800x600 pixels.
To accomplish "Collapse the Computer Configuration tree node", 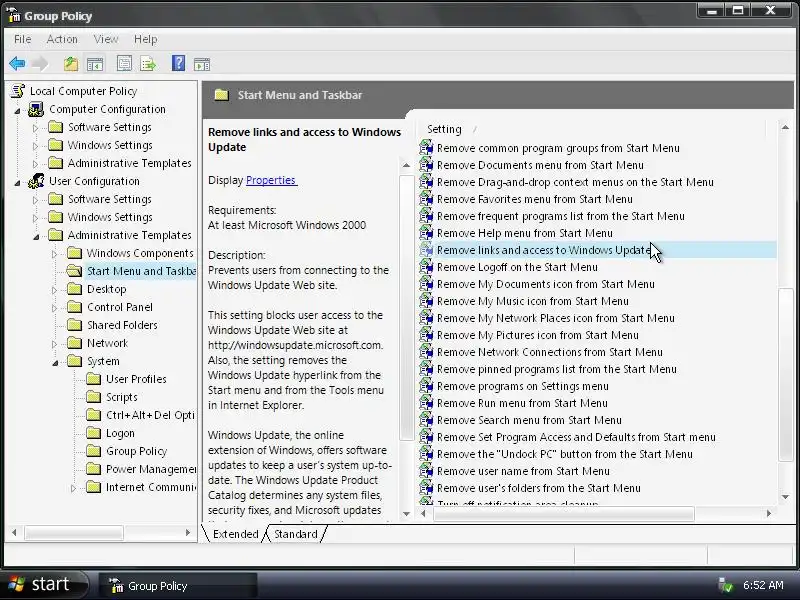I will 17,110.
